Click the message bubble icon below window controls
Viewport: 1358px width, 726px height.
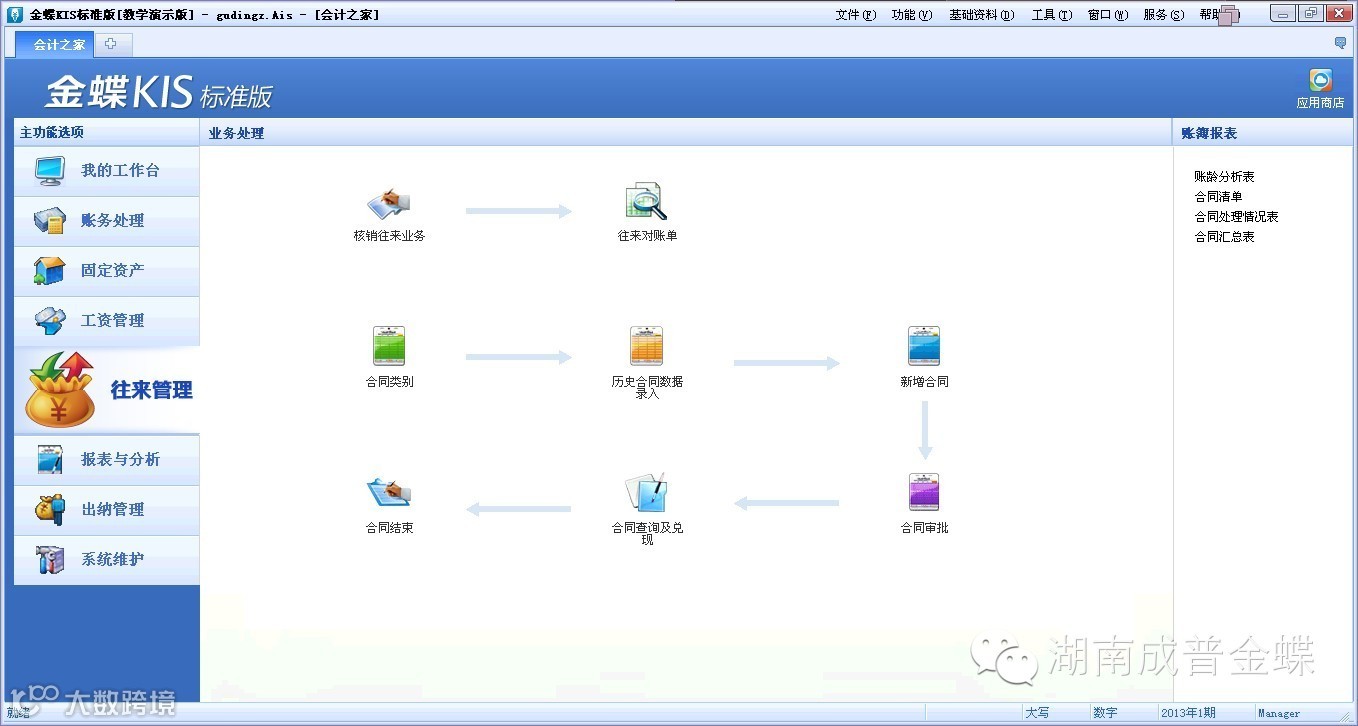[x=1340, y=43]
